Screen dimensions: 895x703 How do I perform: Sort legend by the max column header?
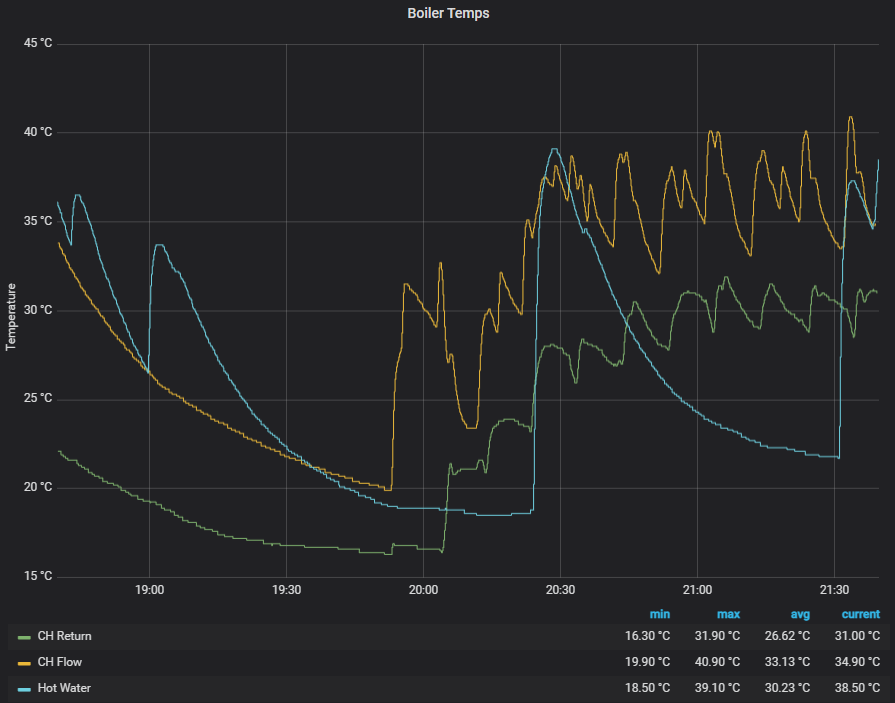728,615
